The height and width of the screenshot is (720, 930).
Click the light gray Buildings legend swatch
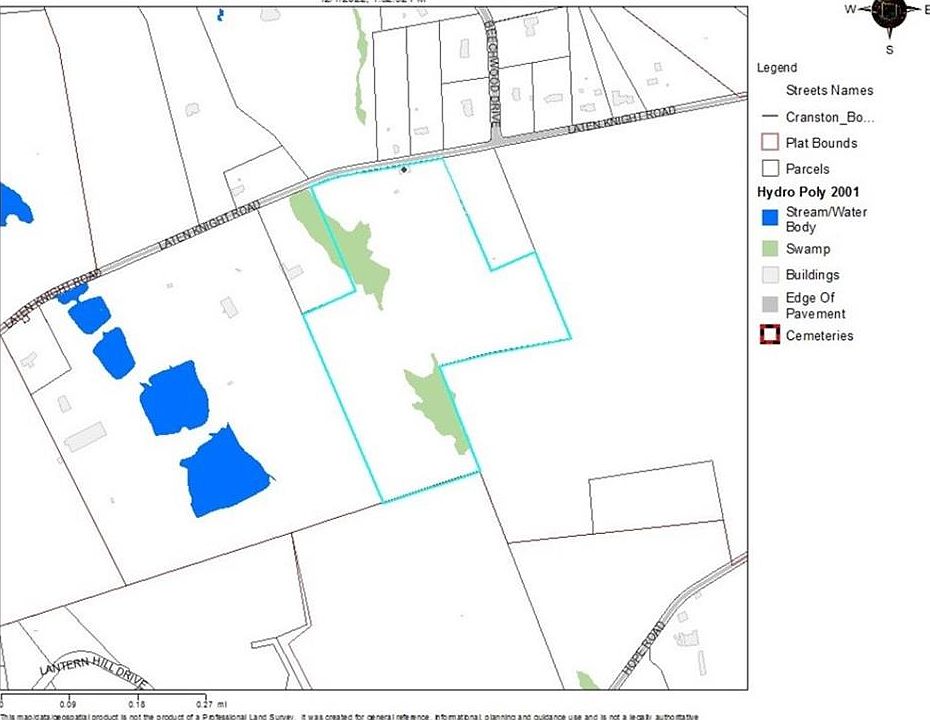[770, 275]
